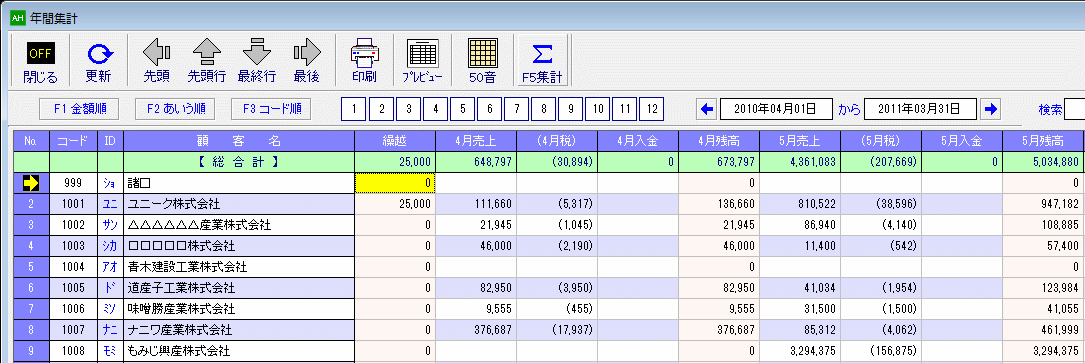Select customer △△△△△△産業株式会社

pyautogui.click(x=239, y=225)
